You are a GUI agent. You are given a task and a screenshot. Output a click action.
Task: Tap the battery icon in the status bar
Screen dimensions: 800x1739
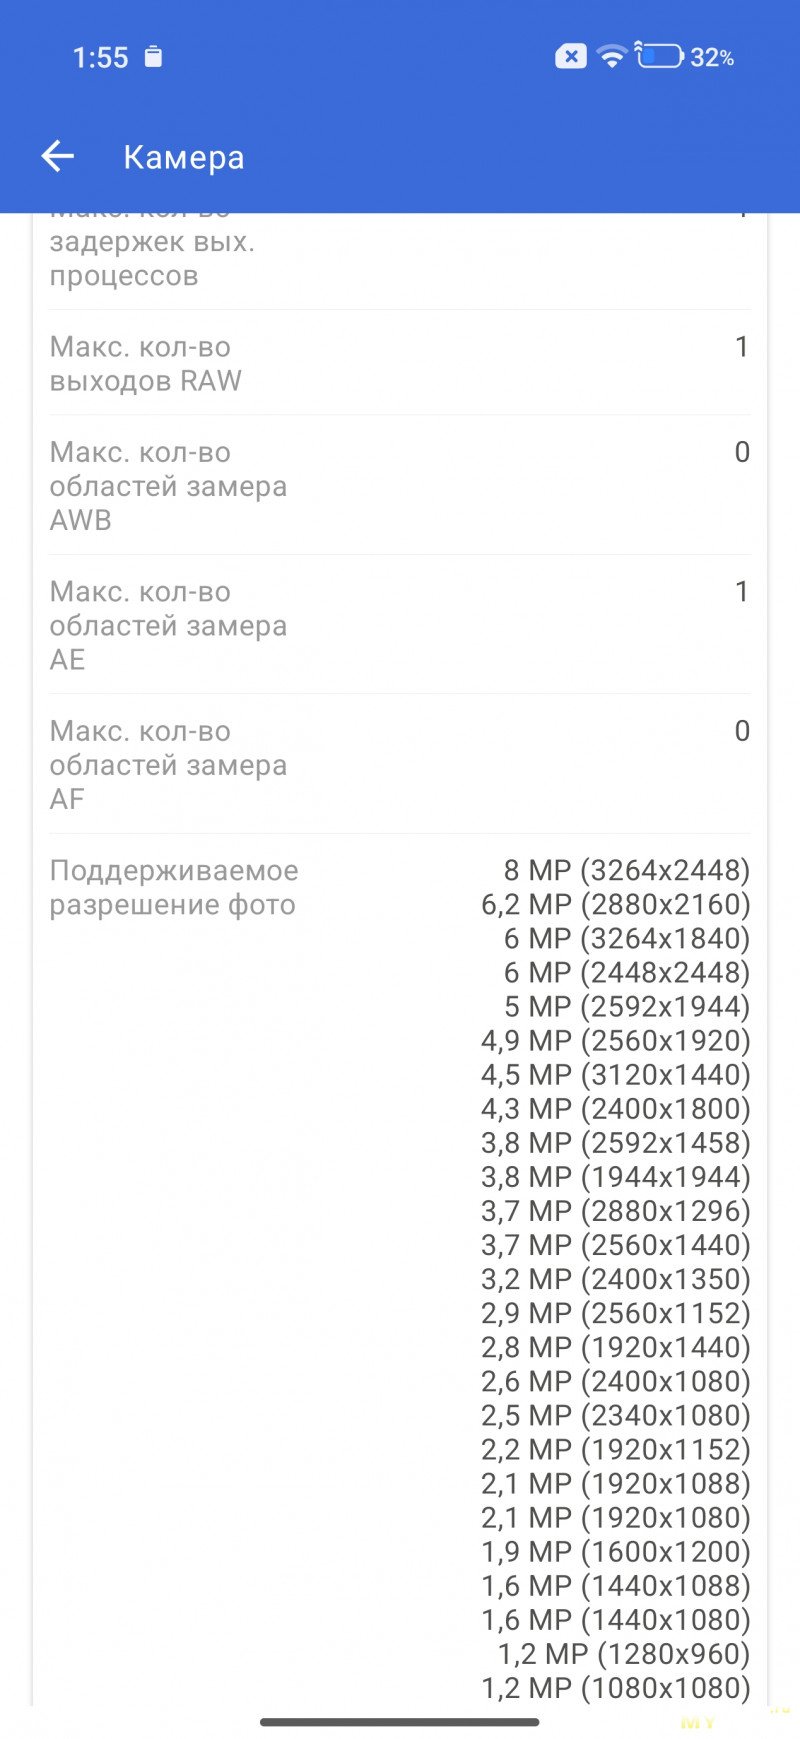[x=659, y=56]
